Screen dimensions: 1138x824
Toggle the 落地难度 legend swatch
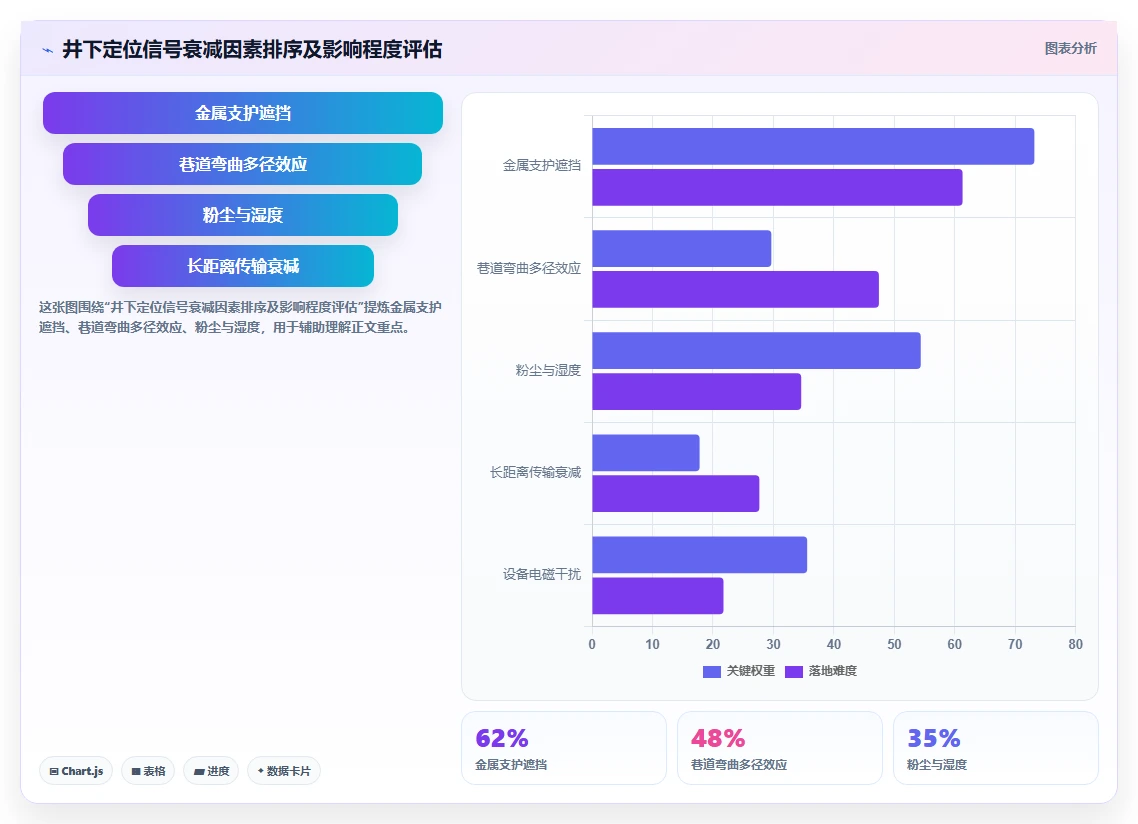tap(794, 672)
